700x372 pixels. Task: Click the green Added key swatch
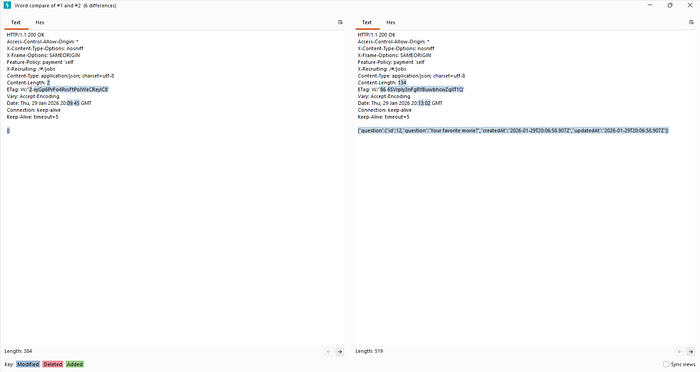coord(75,364)
